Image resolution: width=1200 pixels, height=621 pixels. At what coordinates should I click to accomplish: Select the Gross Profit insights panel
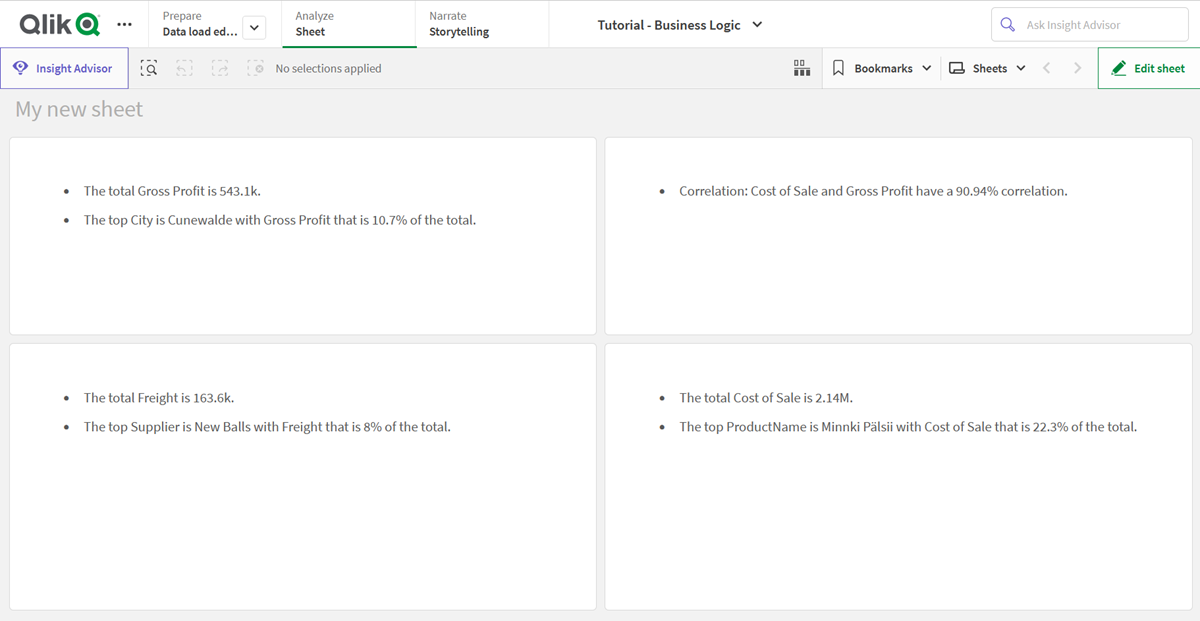pos(303,236)
